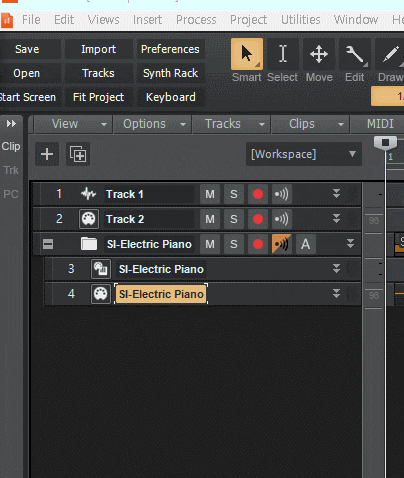
Task: Arm Track 1 for recording
Action: pos(258,194)
